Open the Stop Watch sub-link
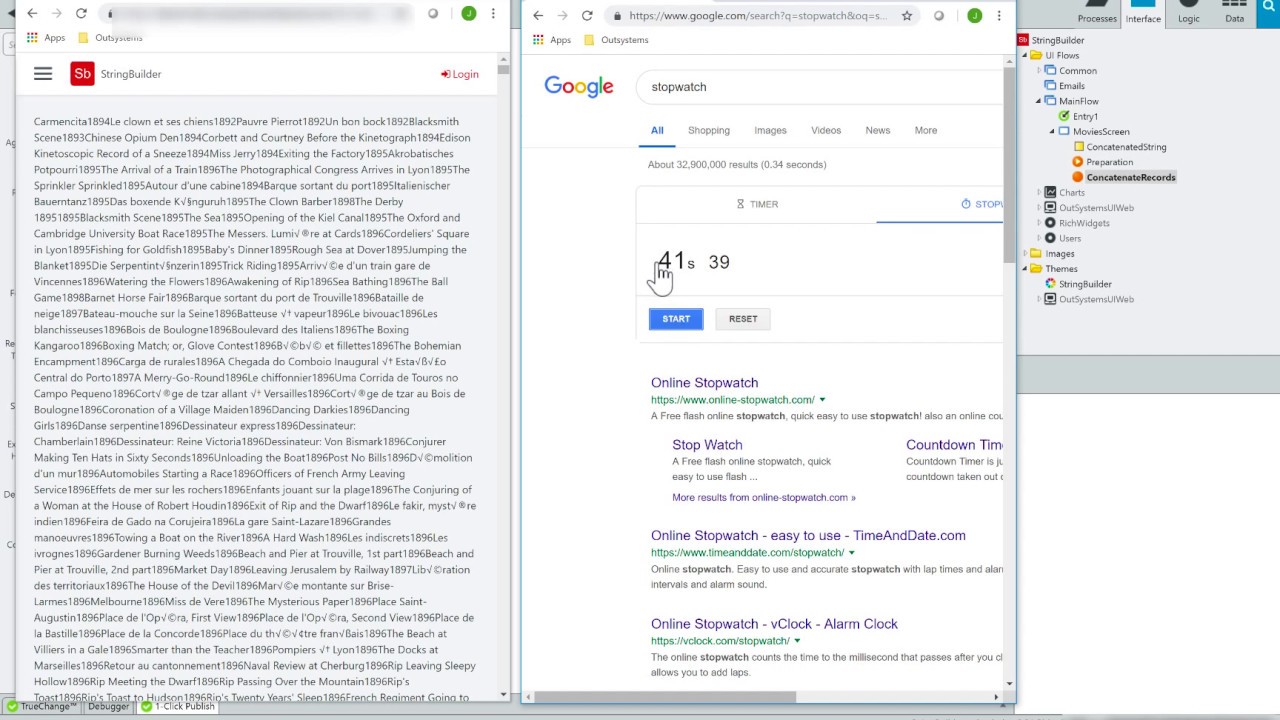The height and width of the screenshot is (720, 1280). point(708,445)
